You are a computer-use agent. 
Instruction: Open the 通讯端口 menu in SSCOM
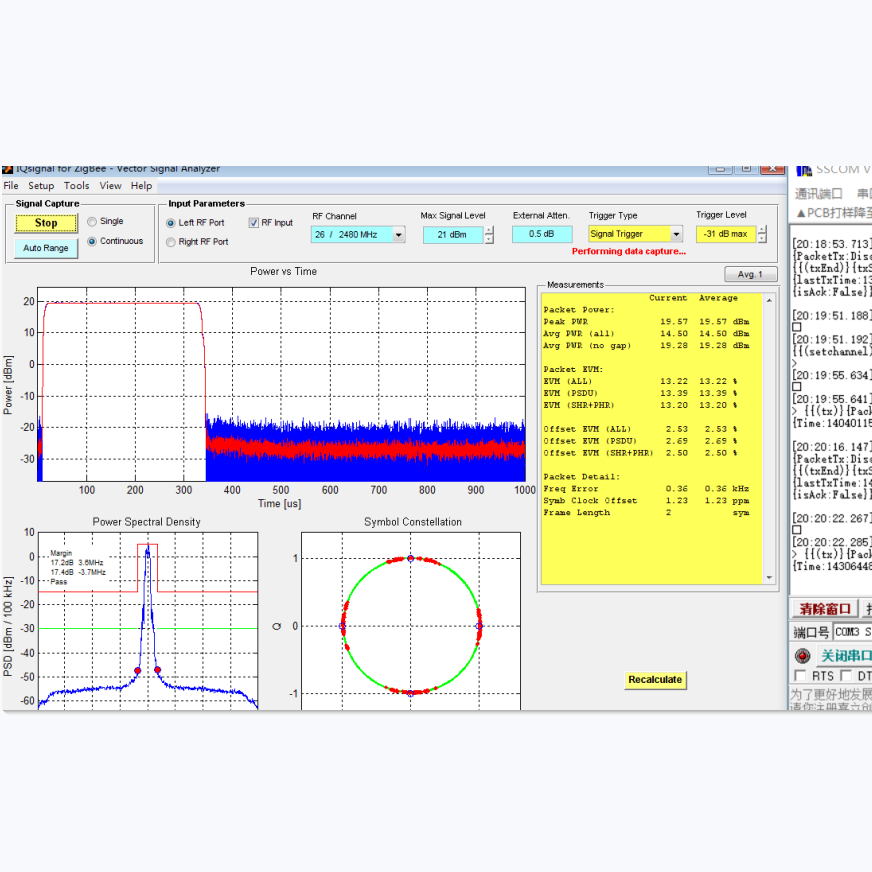click(x=818, y=194)
